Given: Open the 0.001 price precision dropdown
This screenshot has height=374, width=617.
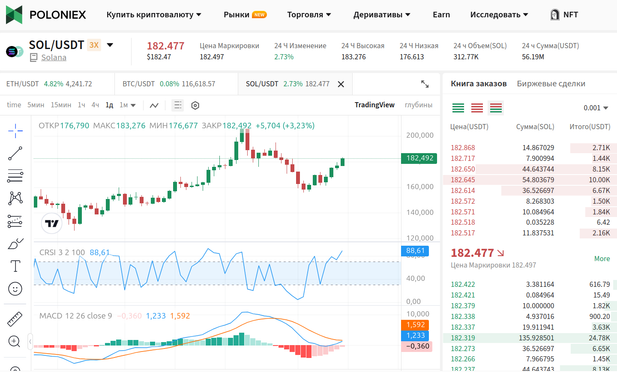Looking at the screenshot, I should coord(596,108).
